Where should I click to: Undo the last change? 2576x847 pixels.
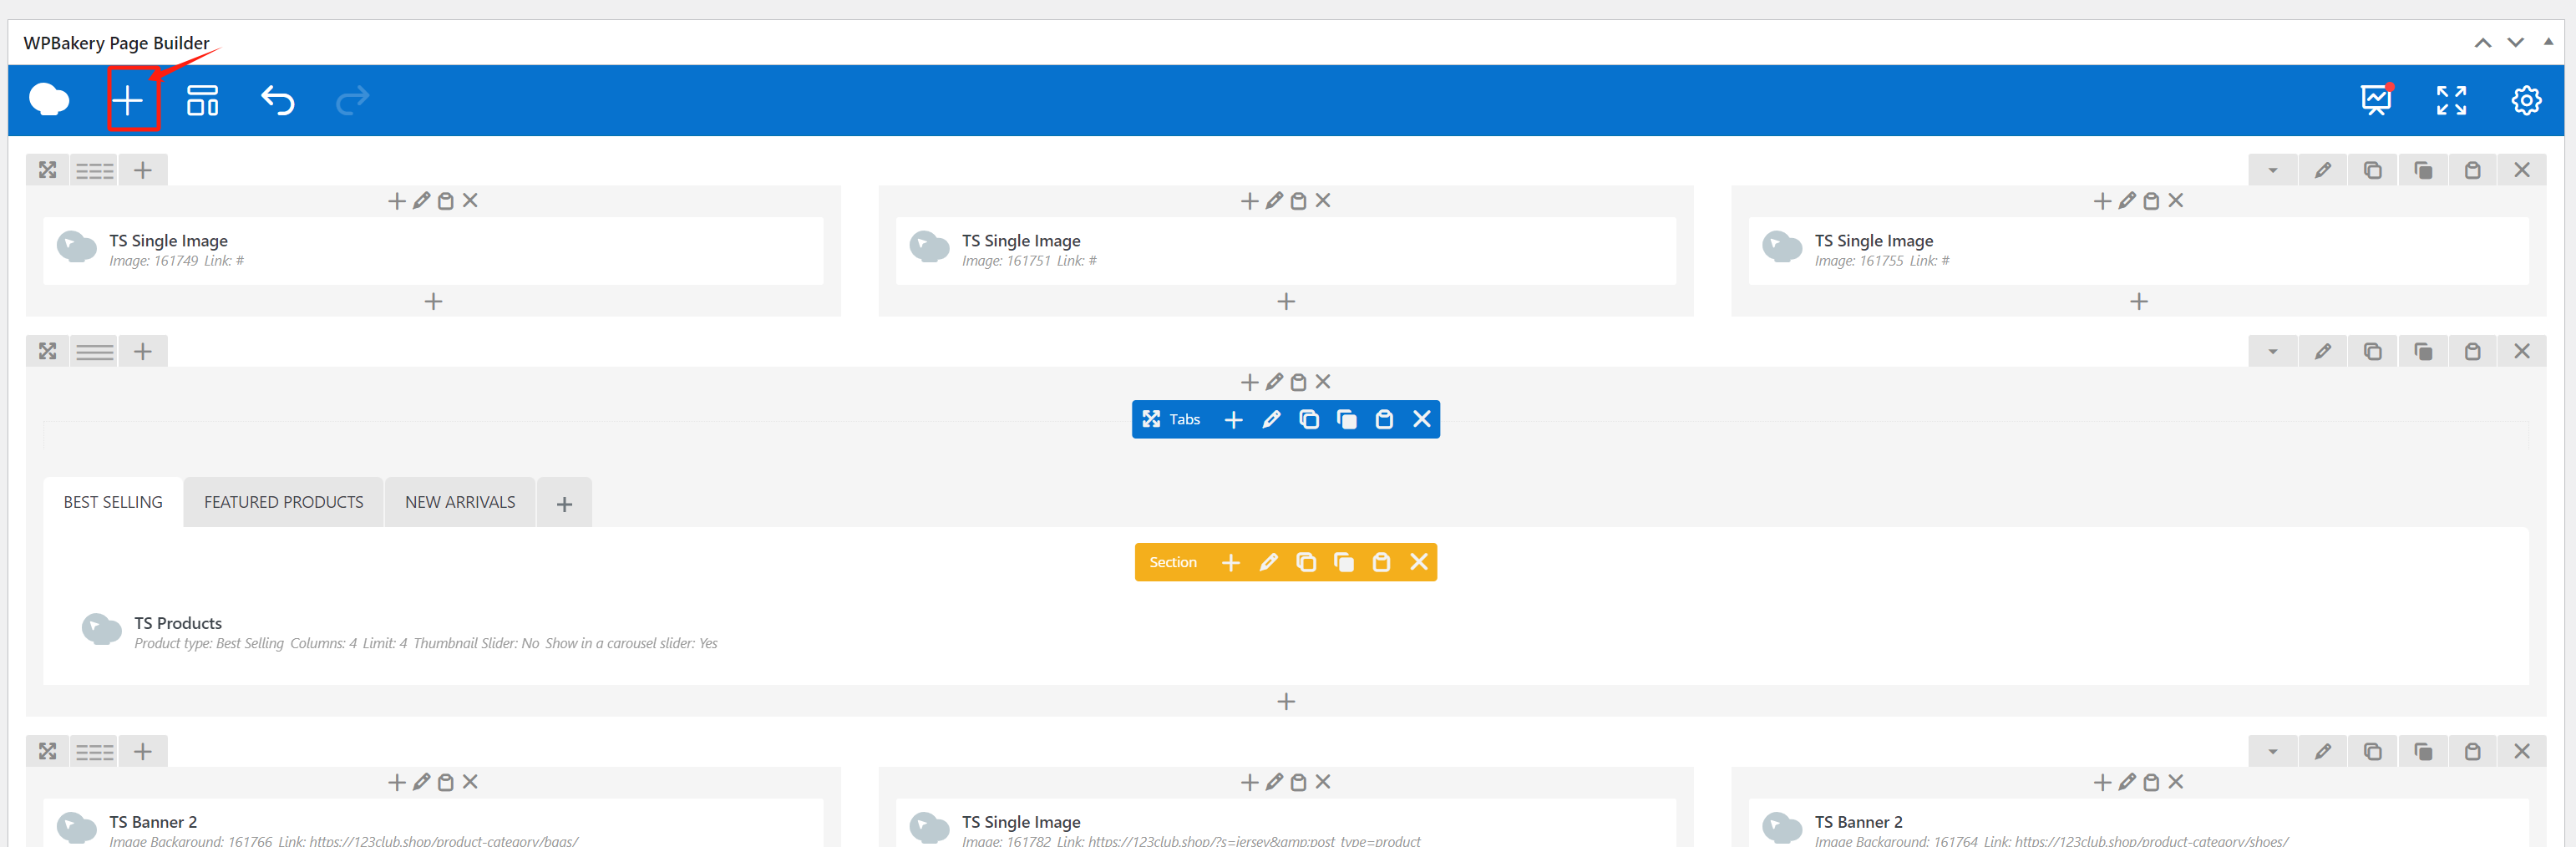click(x=277, y=100)
